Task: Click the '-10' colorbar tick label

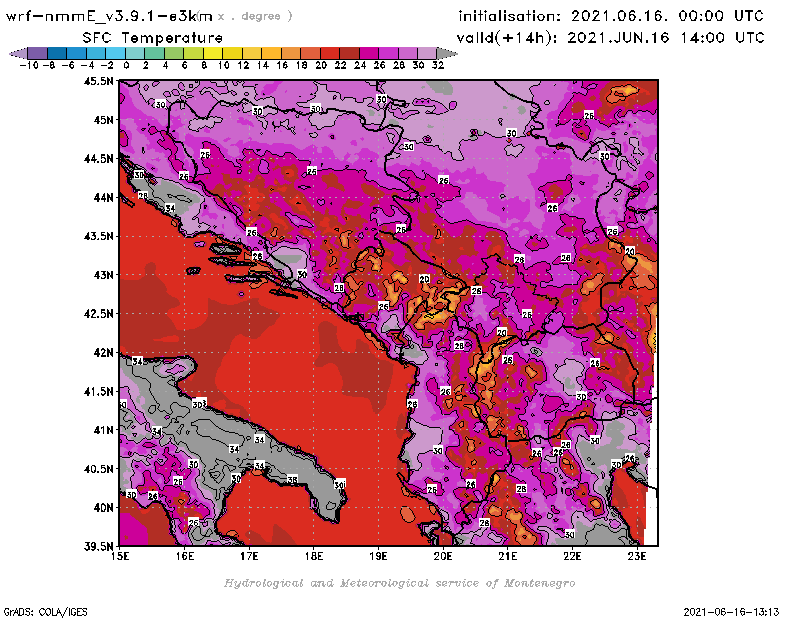Action: point(29,65)
